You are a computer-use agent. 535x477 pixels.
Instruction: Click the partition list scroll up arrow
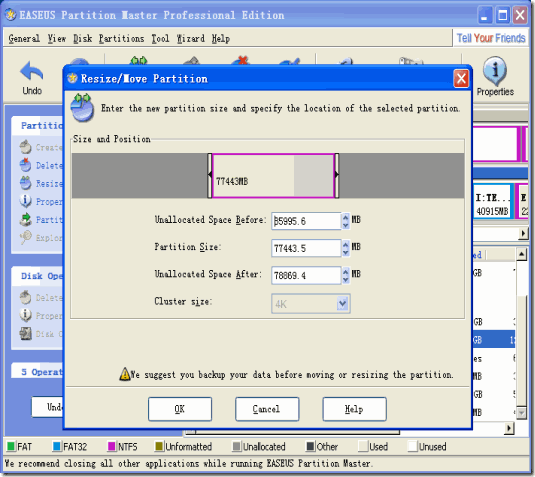pos(521,254)
